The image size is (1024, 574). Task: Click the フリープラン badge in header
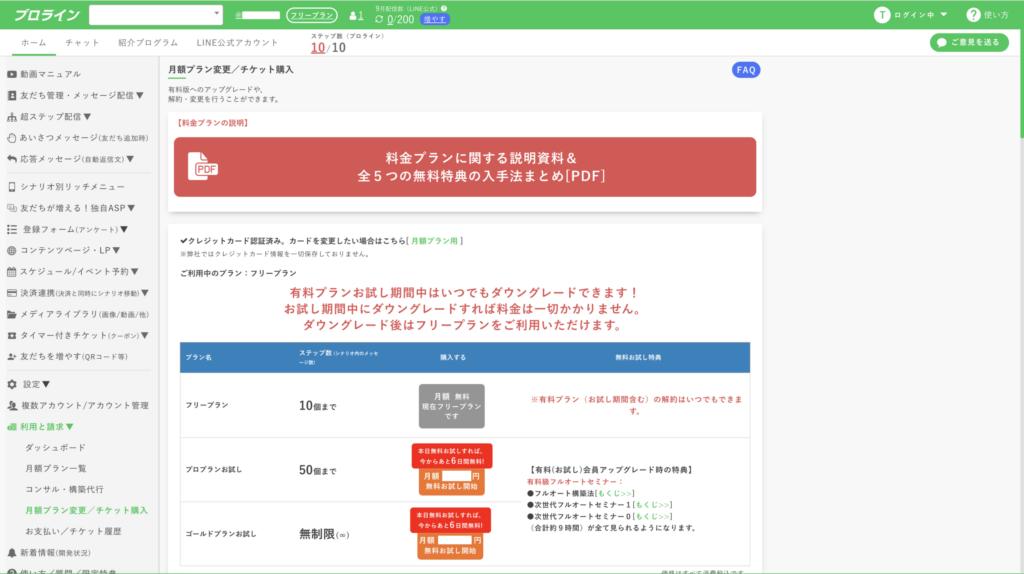[312, 15]
